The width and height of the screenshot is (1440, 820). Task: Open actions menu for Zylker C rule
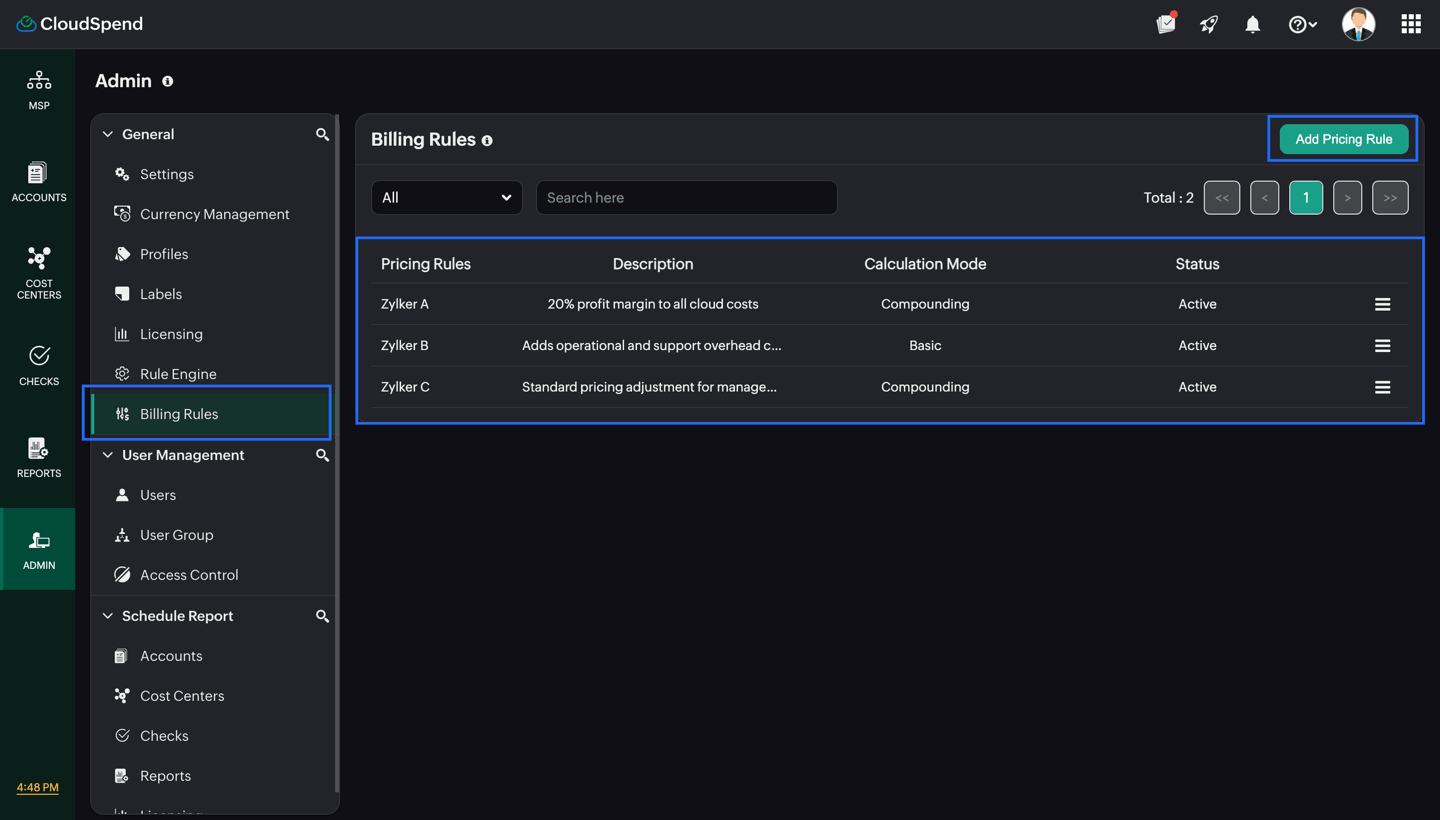pyautogui.click(x=1382, y=387)
